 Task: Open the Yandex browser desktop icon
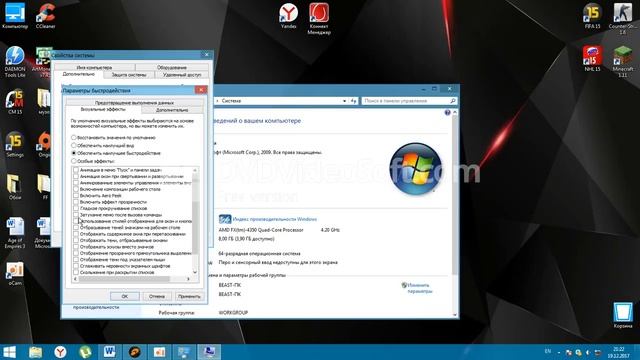288,16
